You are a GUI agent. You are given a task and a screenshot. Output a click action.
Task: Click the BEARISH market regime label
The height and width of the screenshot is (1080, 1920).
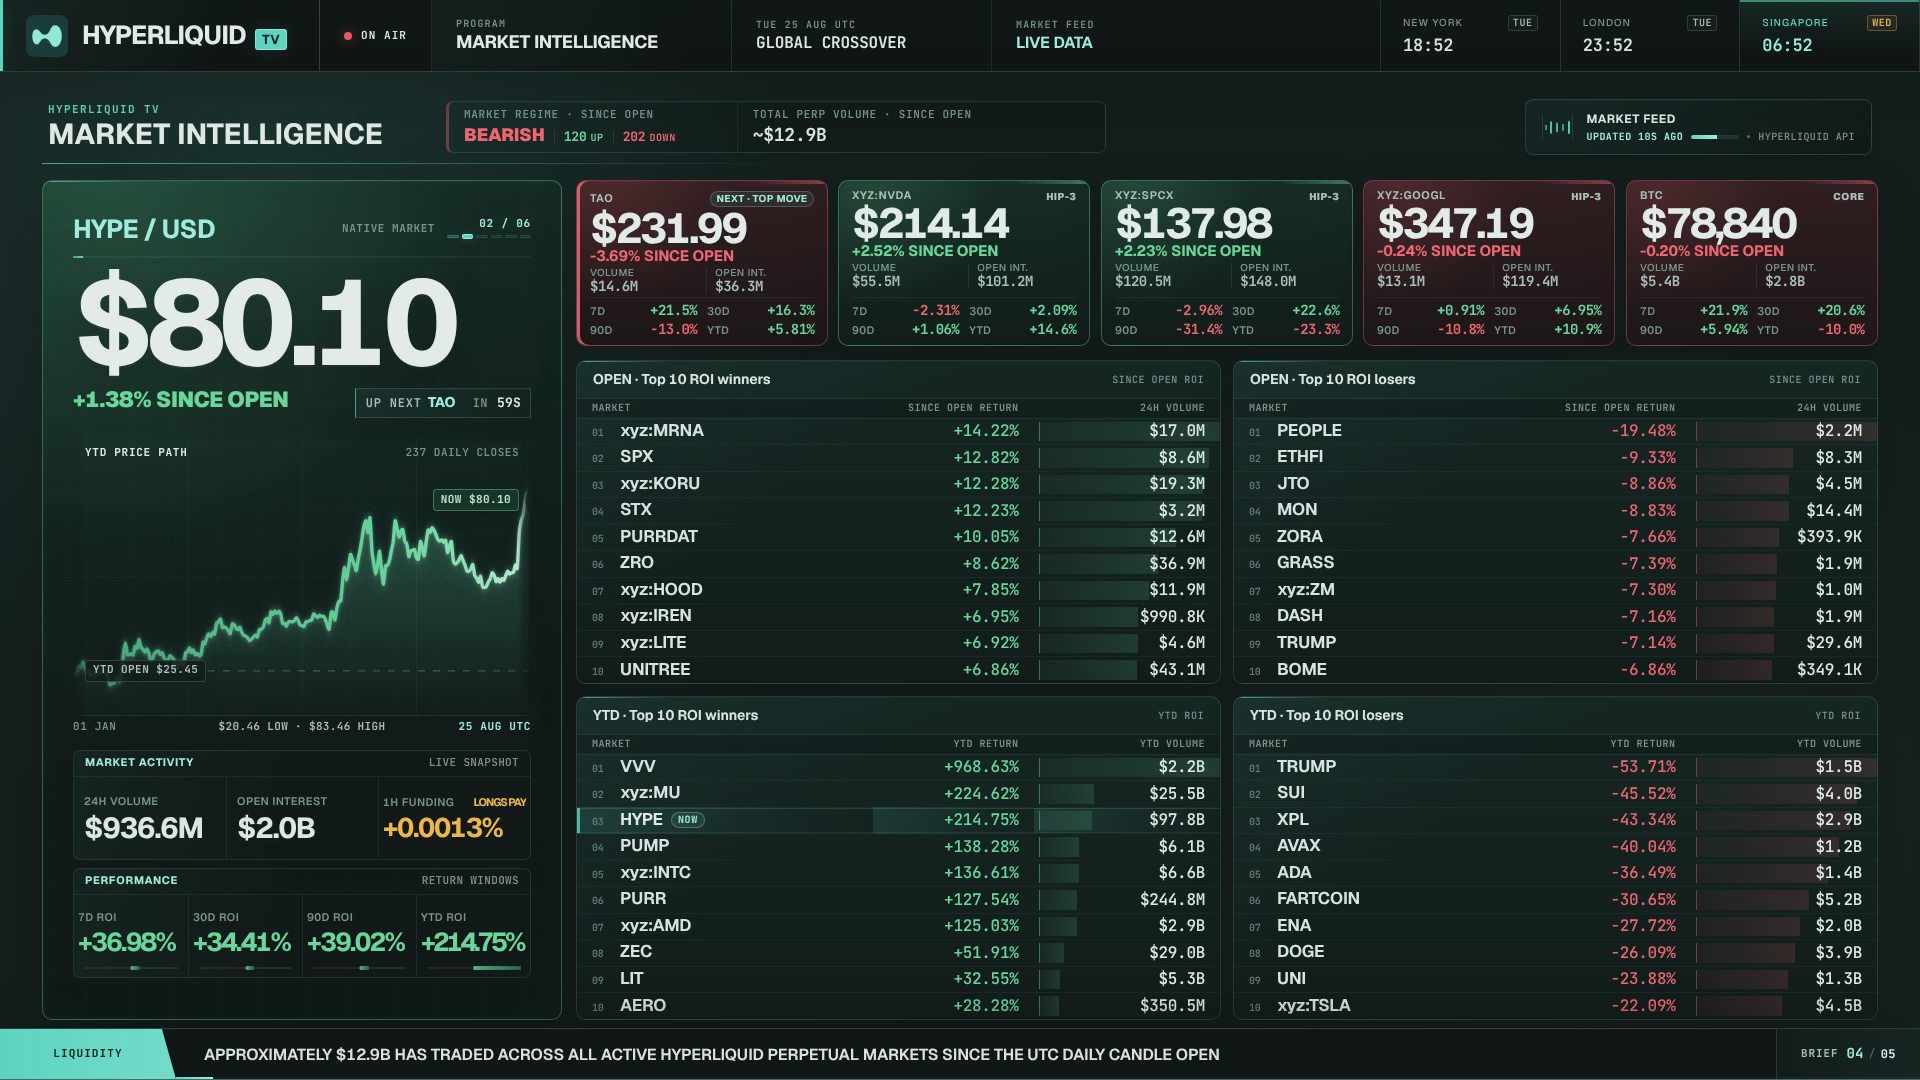click(x=504, y=135)
